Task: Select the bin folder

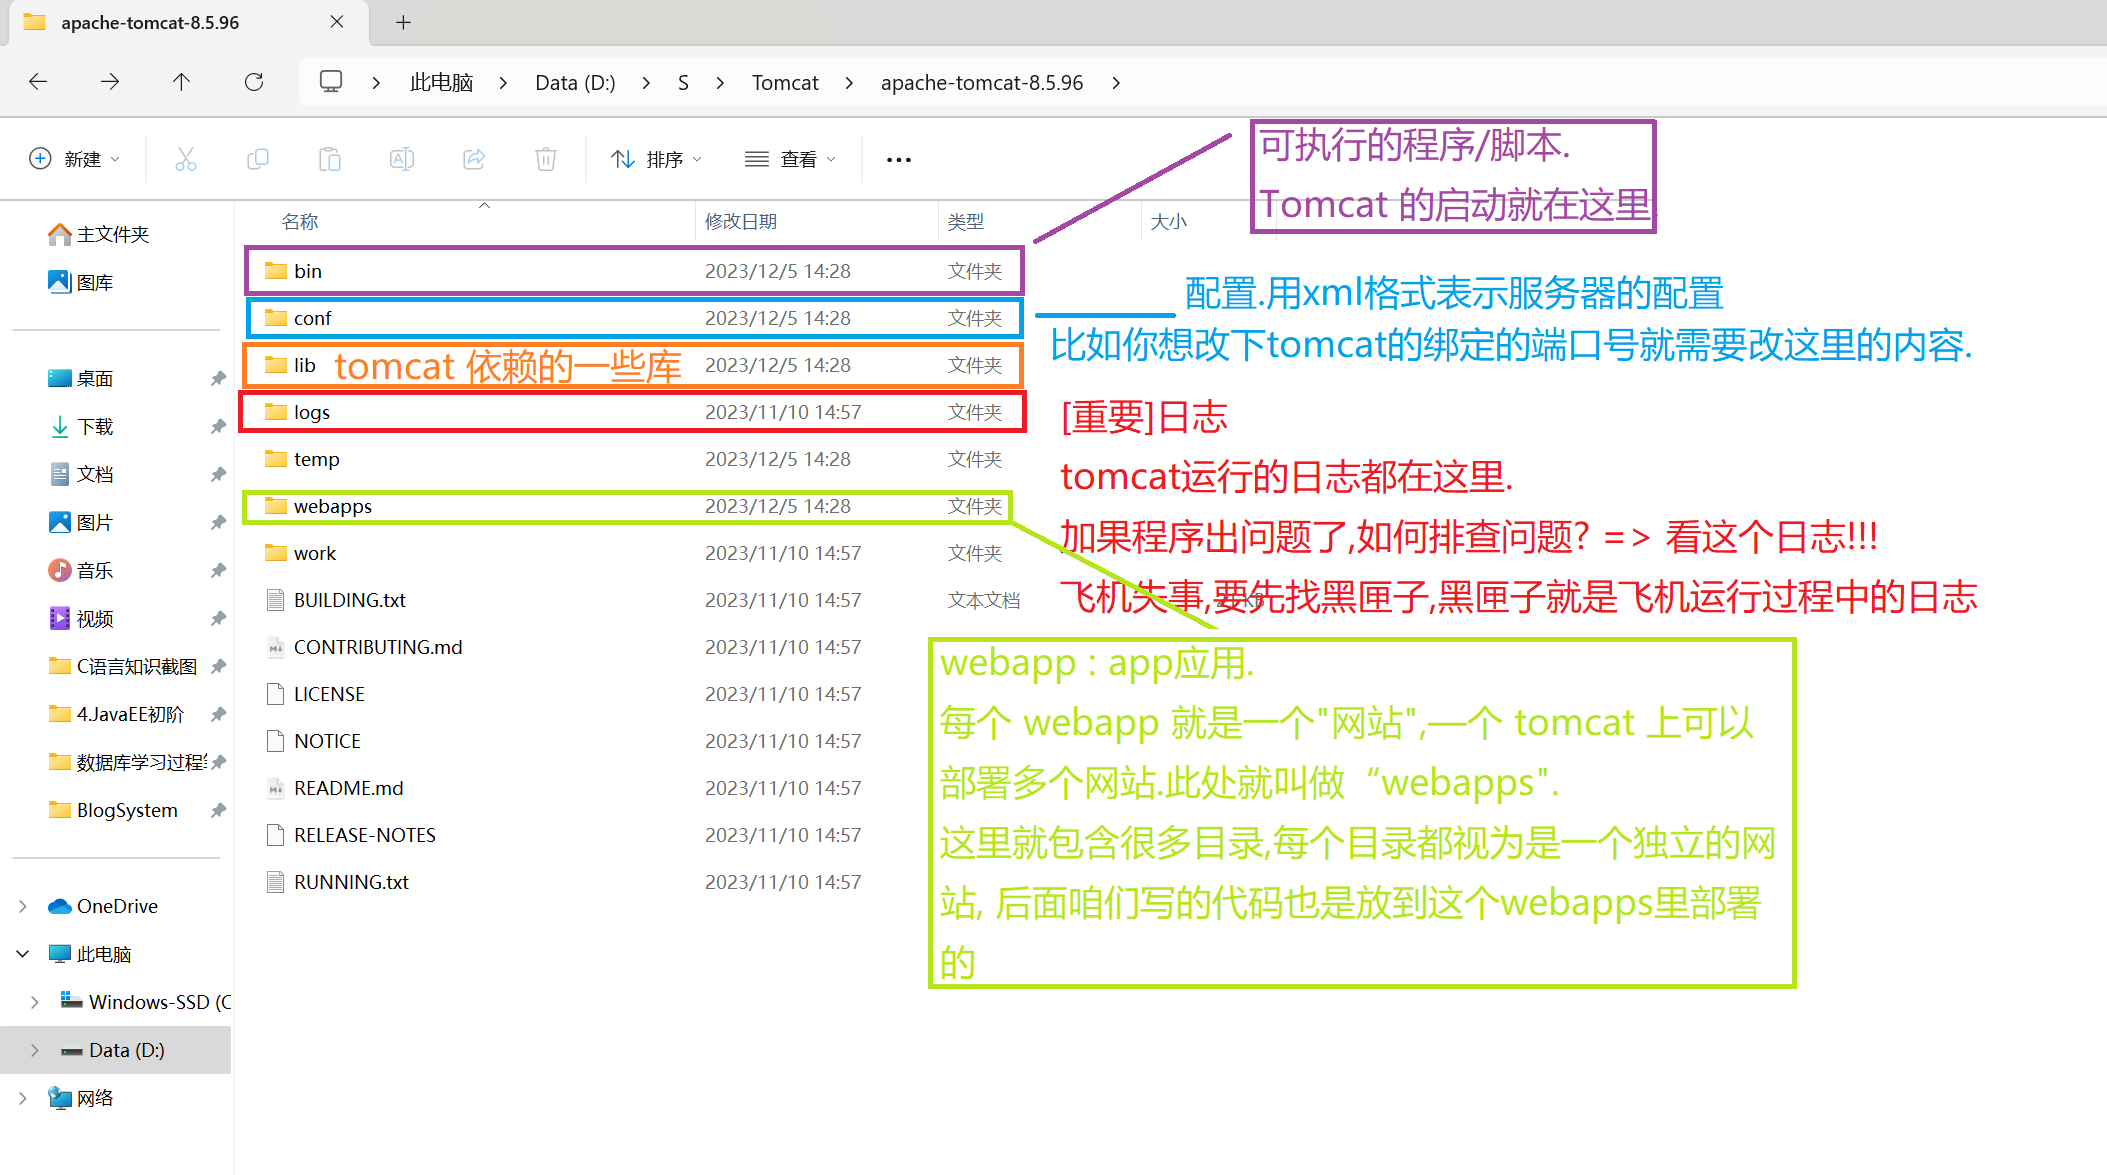Action: (634, 271)
